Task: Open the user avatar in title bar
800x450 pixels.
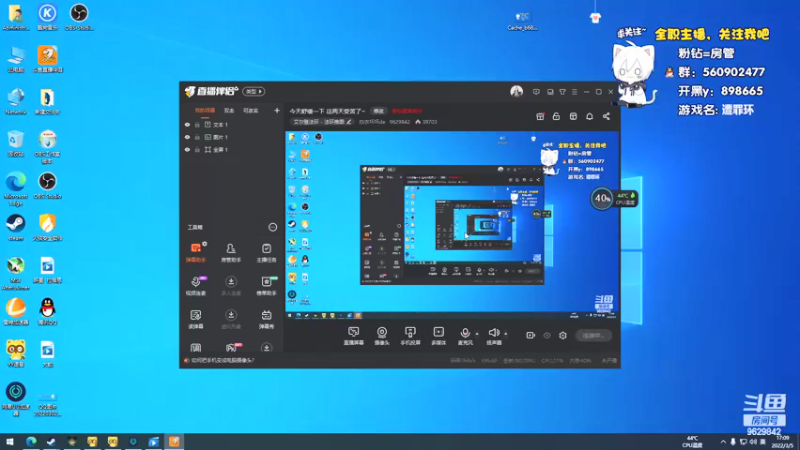Action: coord(516,91)
